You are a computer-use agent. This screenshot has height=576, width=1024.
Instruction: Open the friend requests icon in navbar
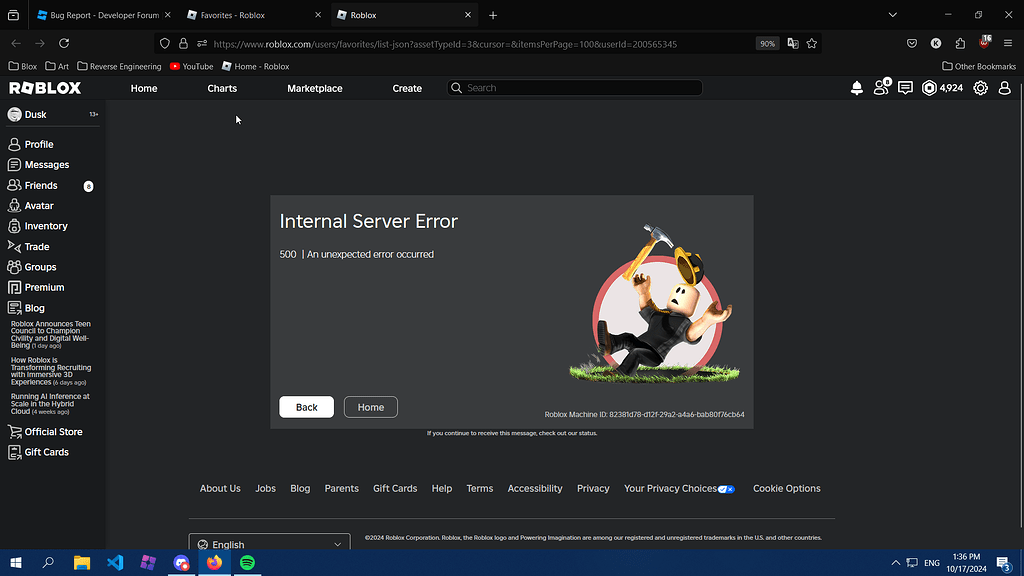pos(881,88)
